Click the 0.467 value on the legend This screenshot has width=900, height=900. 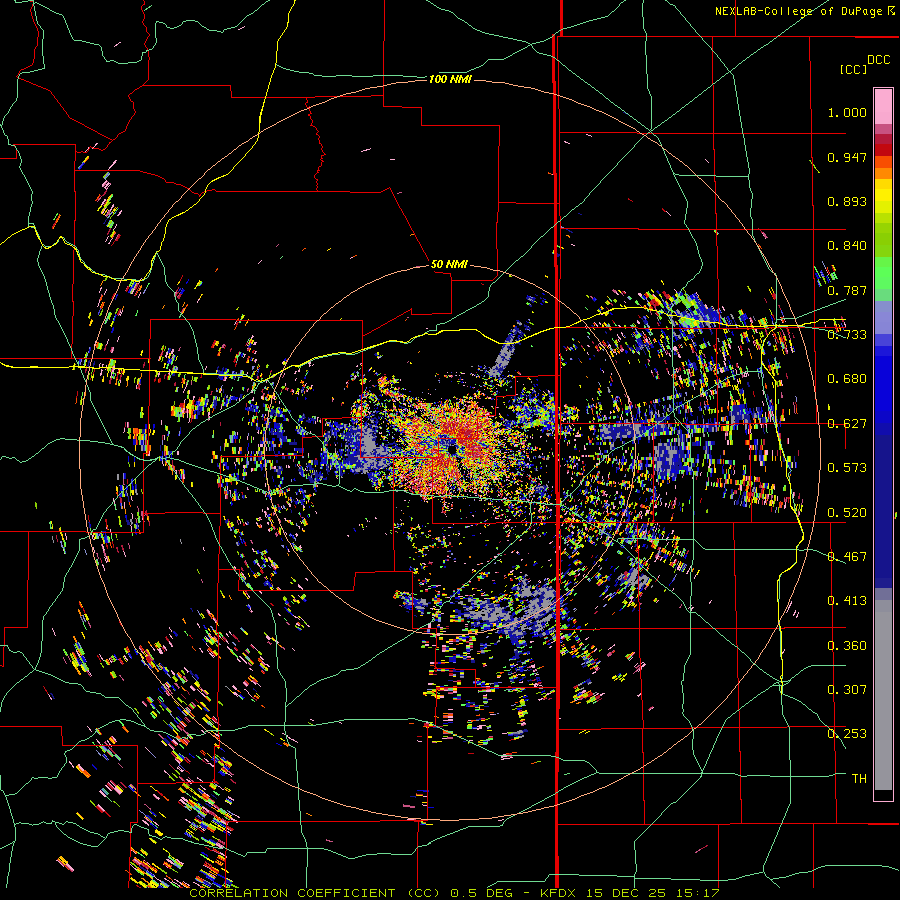[847, 557]
